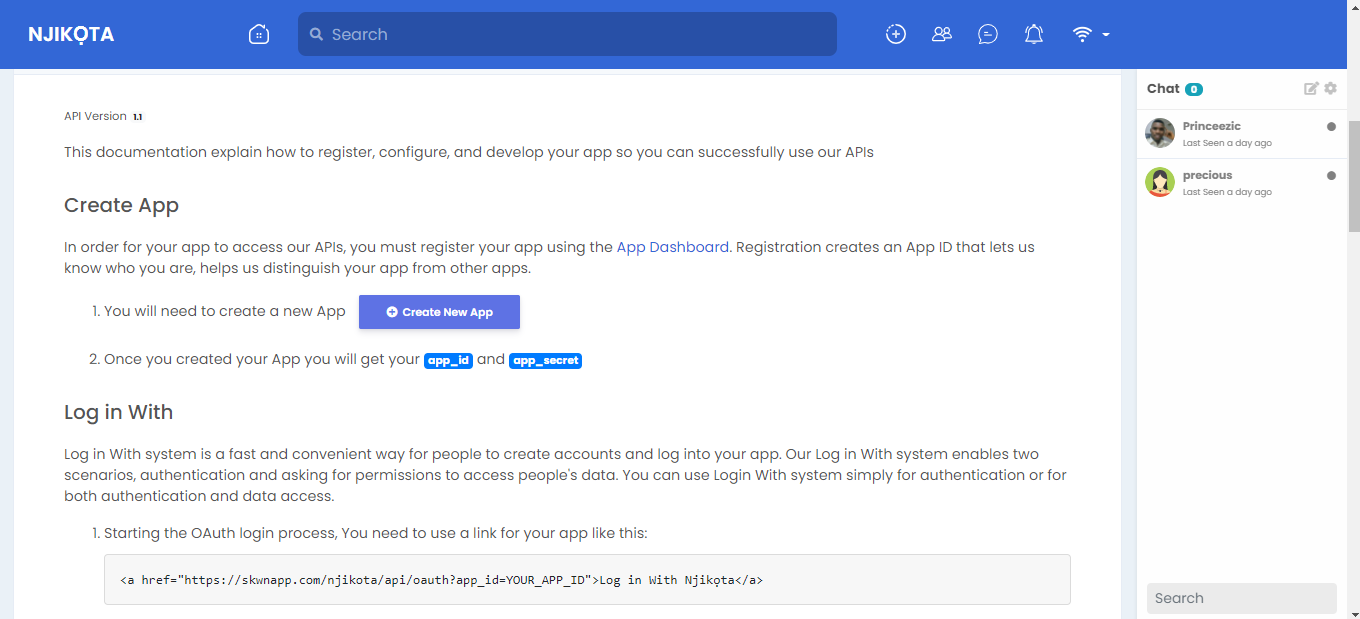The width and height of the screenshot is (1360, 619).
Task: Expand the dropdown arrow beside wifi icon
Action: coord(1106,35)
